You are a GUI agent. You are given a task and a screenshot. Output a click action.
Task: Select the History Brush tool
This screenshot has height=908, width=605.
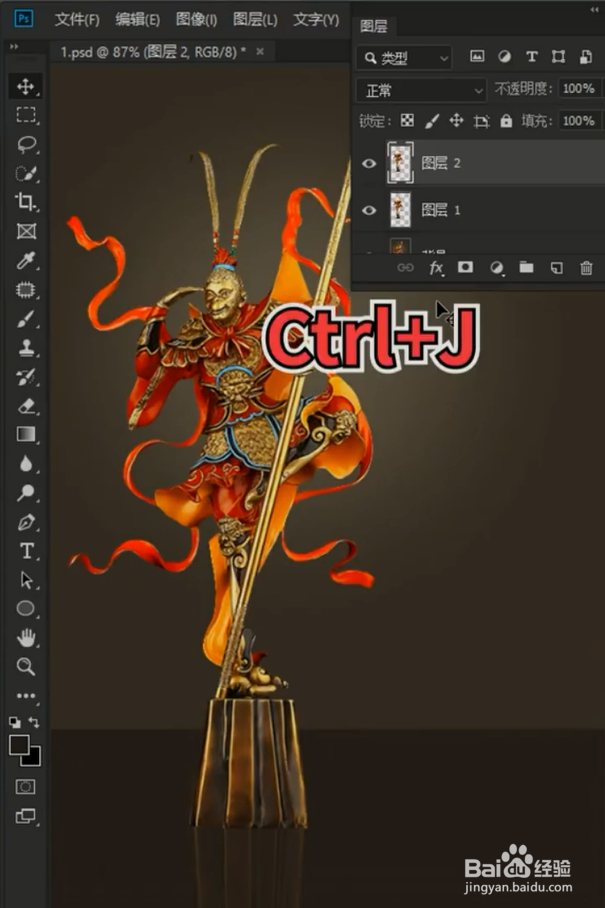[25, 377]
